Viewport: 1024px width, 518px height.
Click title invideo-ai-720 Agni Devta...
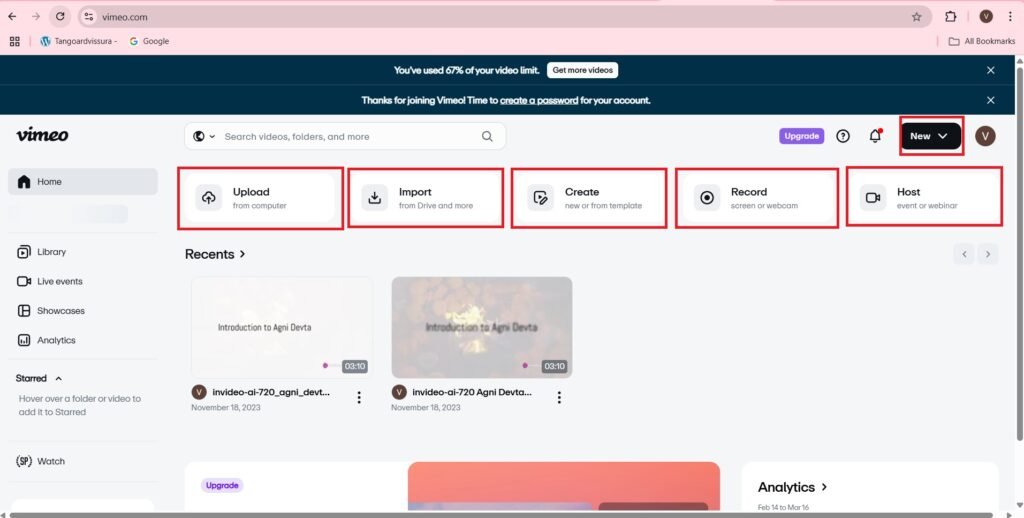[472, 392]
